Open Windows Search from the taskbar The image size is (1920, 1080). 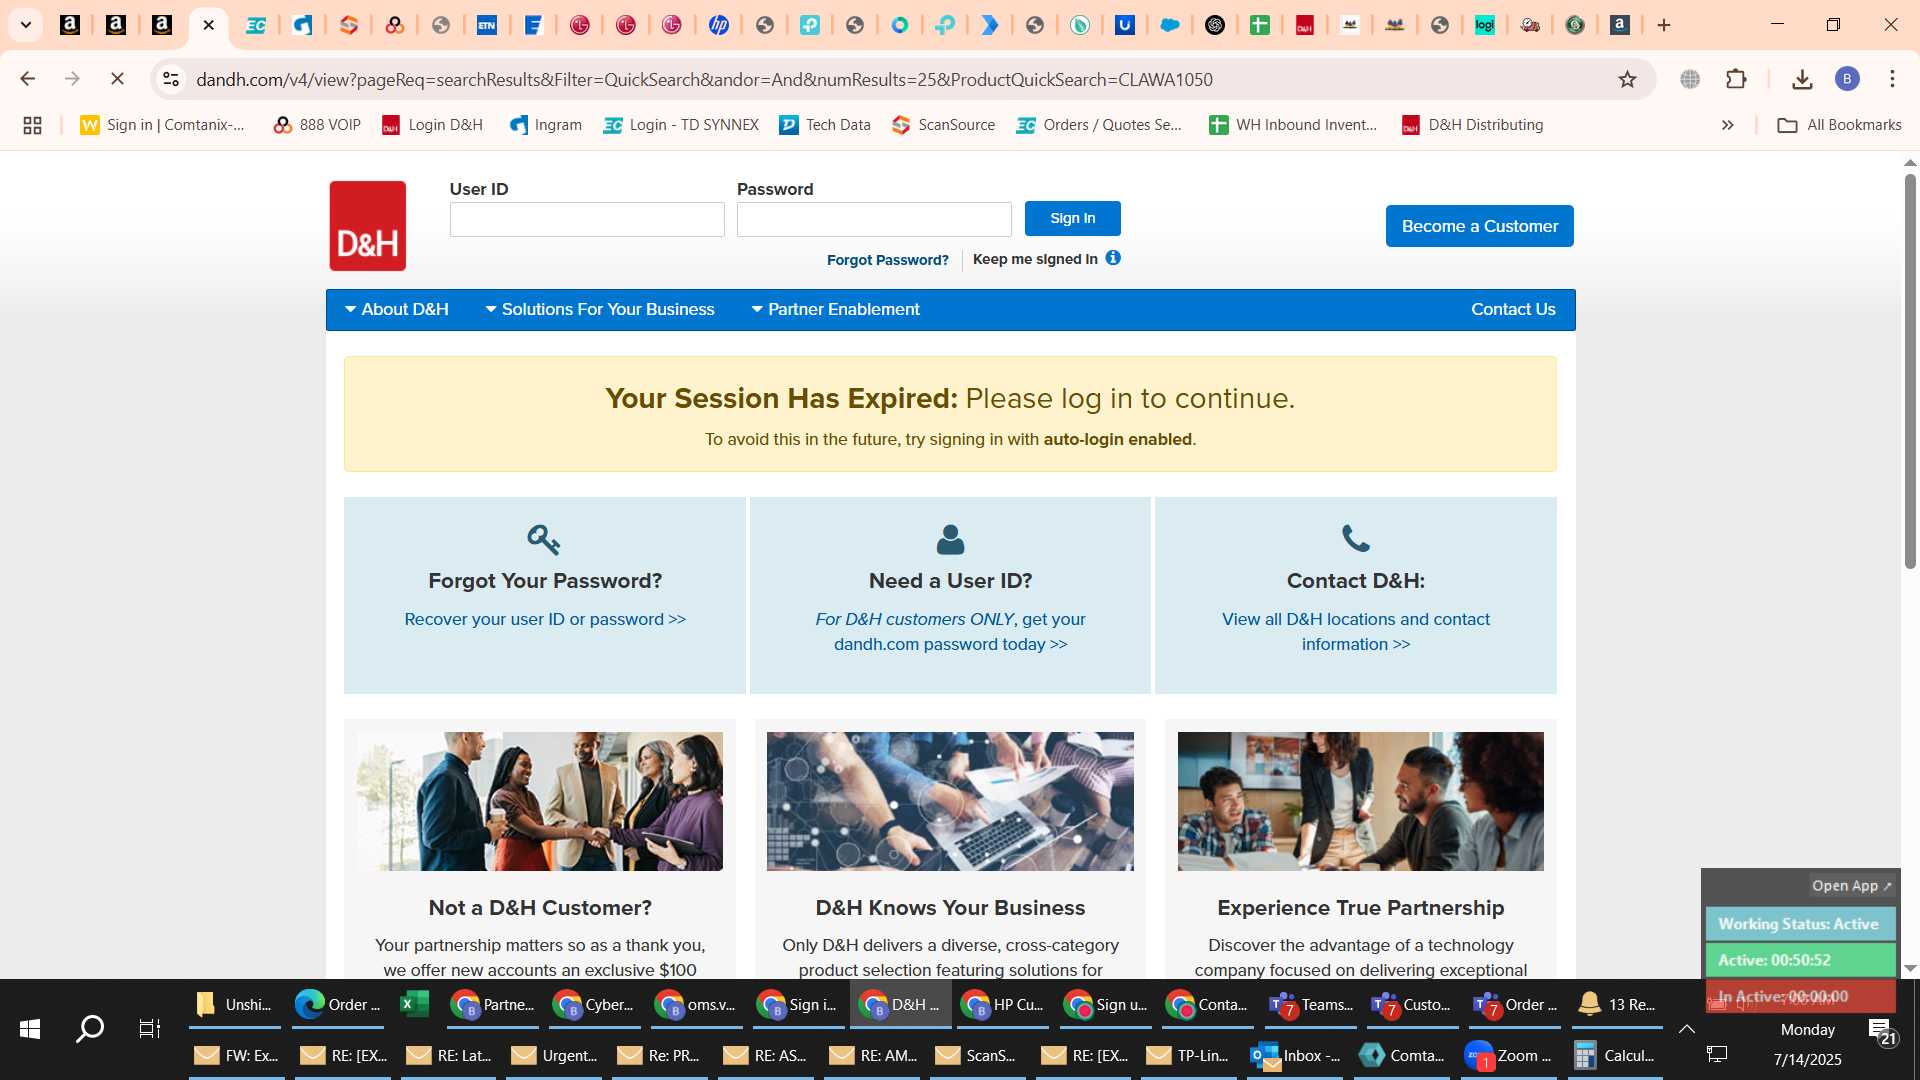pos(90,1028)
